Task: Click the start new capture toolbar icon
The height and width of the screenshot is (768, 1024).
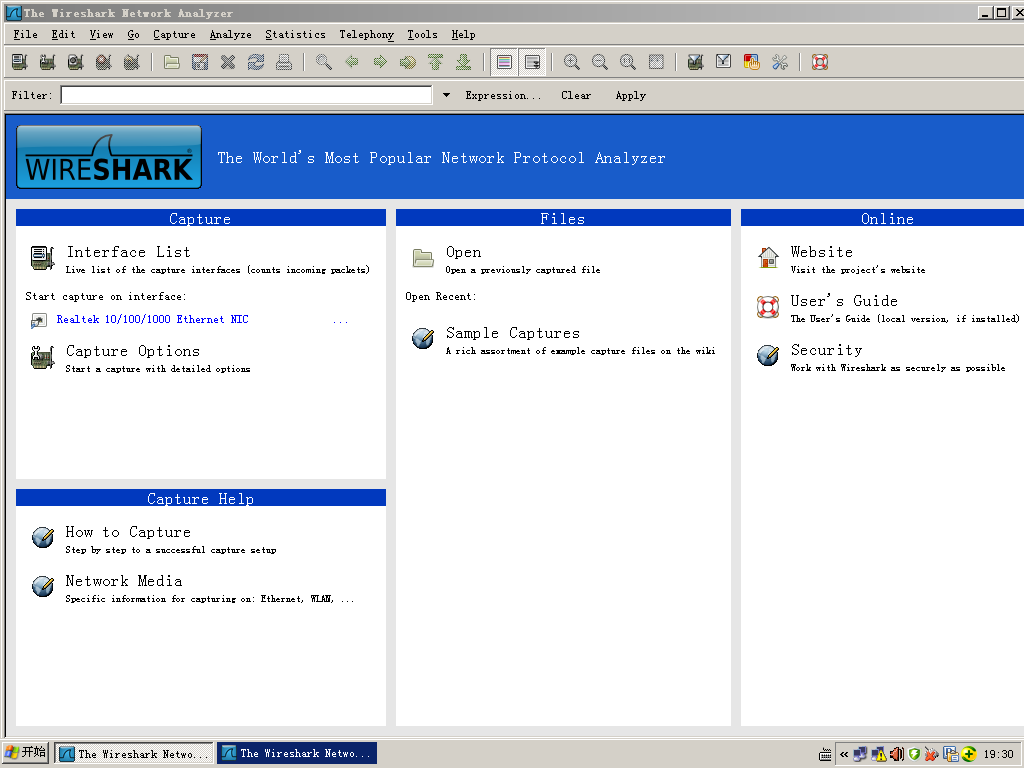Action: point(75,62)
